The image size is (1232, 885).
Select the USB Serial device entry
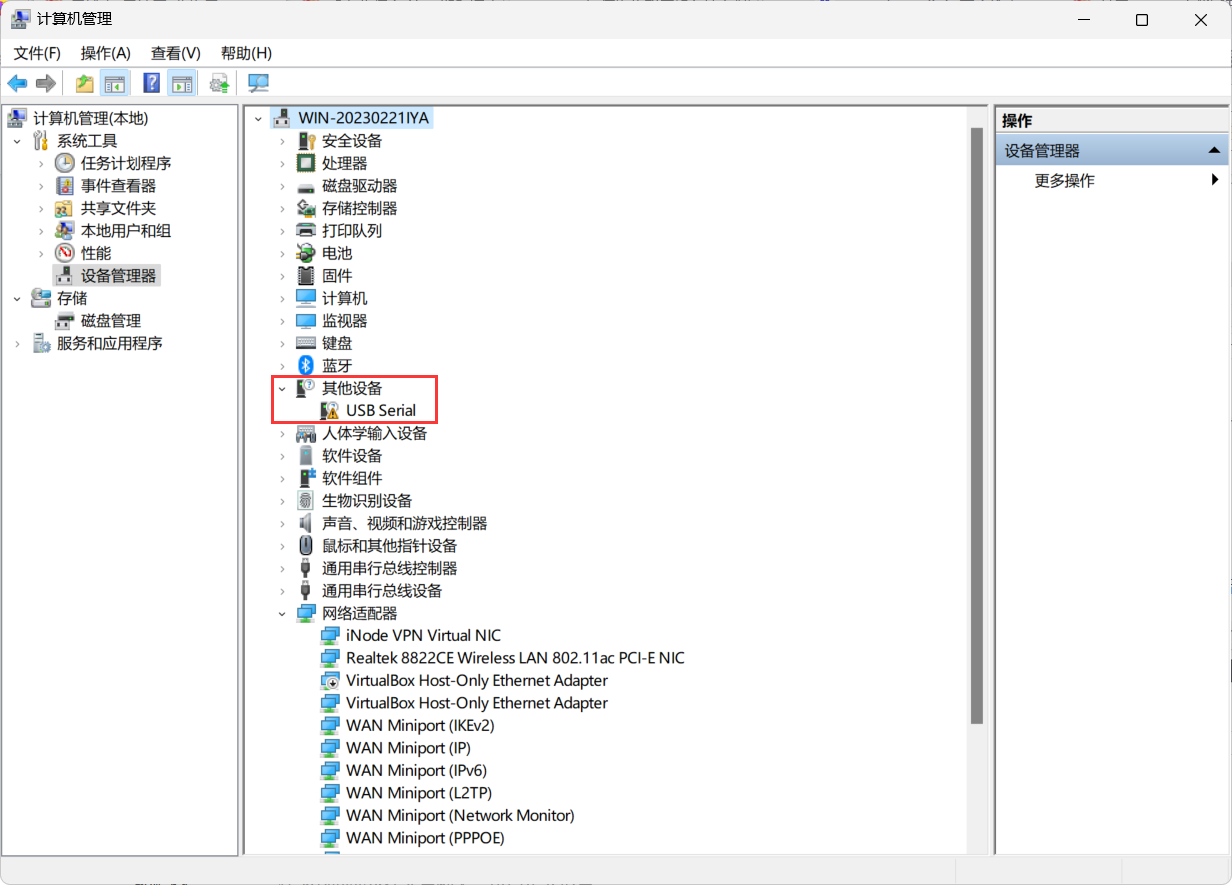(381, 411)
